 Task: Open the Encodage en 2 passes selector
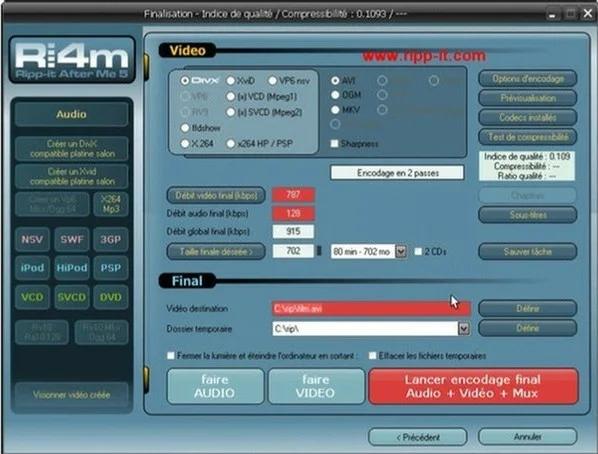point(397,173)
